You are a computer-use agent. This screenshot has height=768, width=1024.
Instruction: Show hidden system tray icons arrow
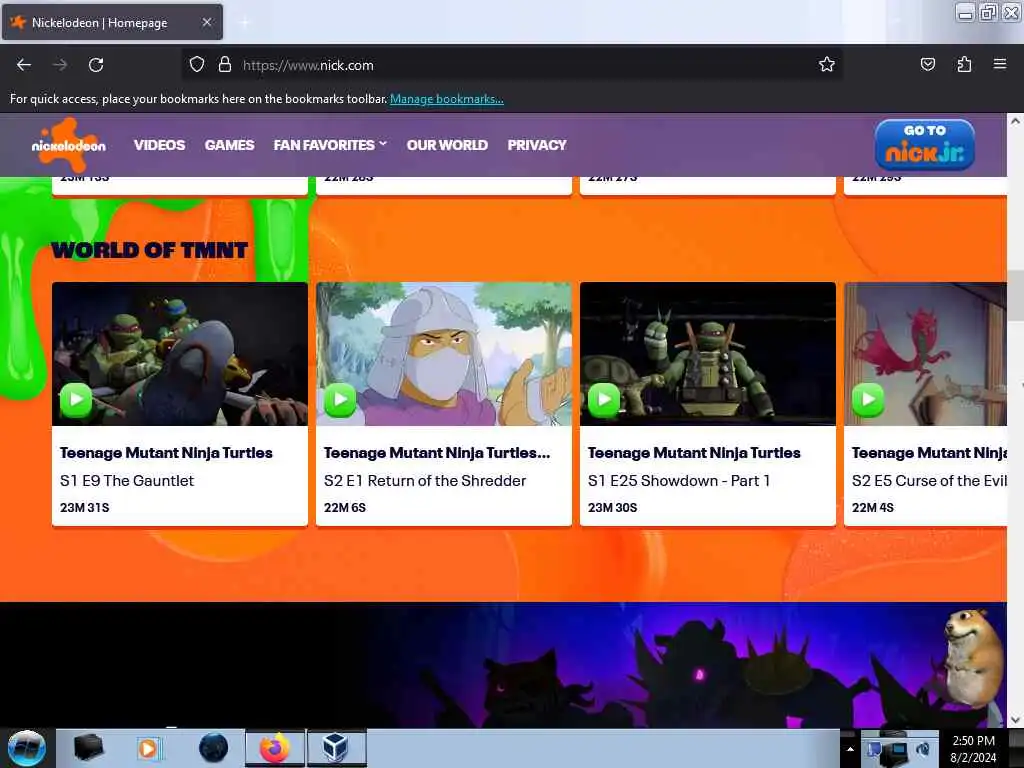(x=850, y=749)
